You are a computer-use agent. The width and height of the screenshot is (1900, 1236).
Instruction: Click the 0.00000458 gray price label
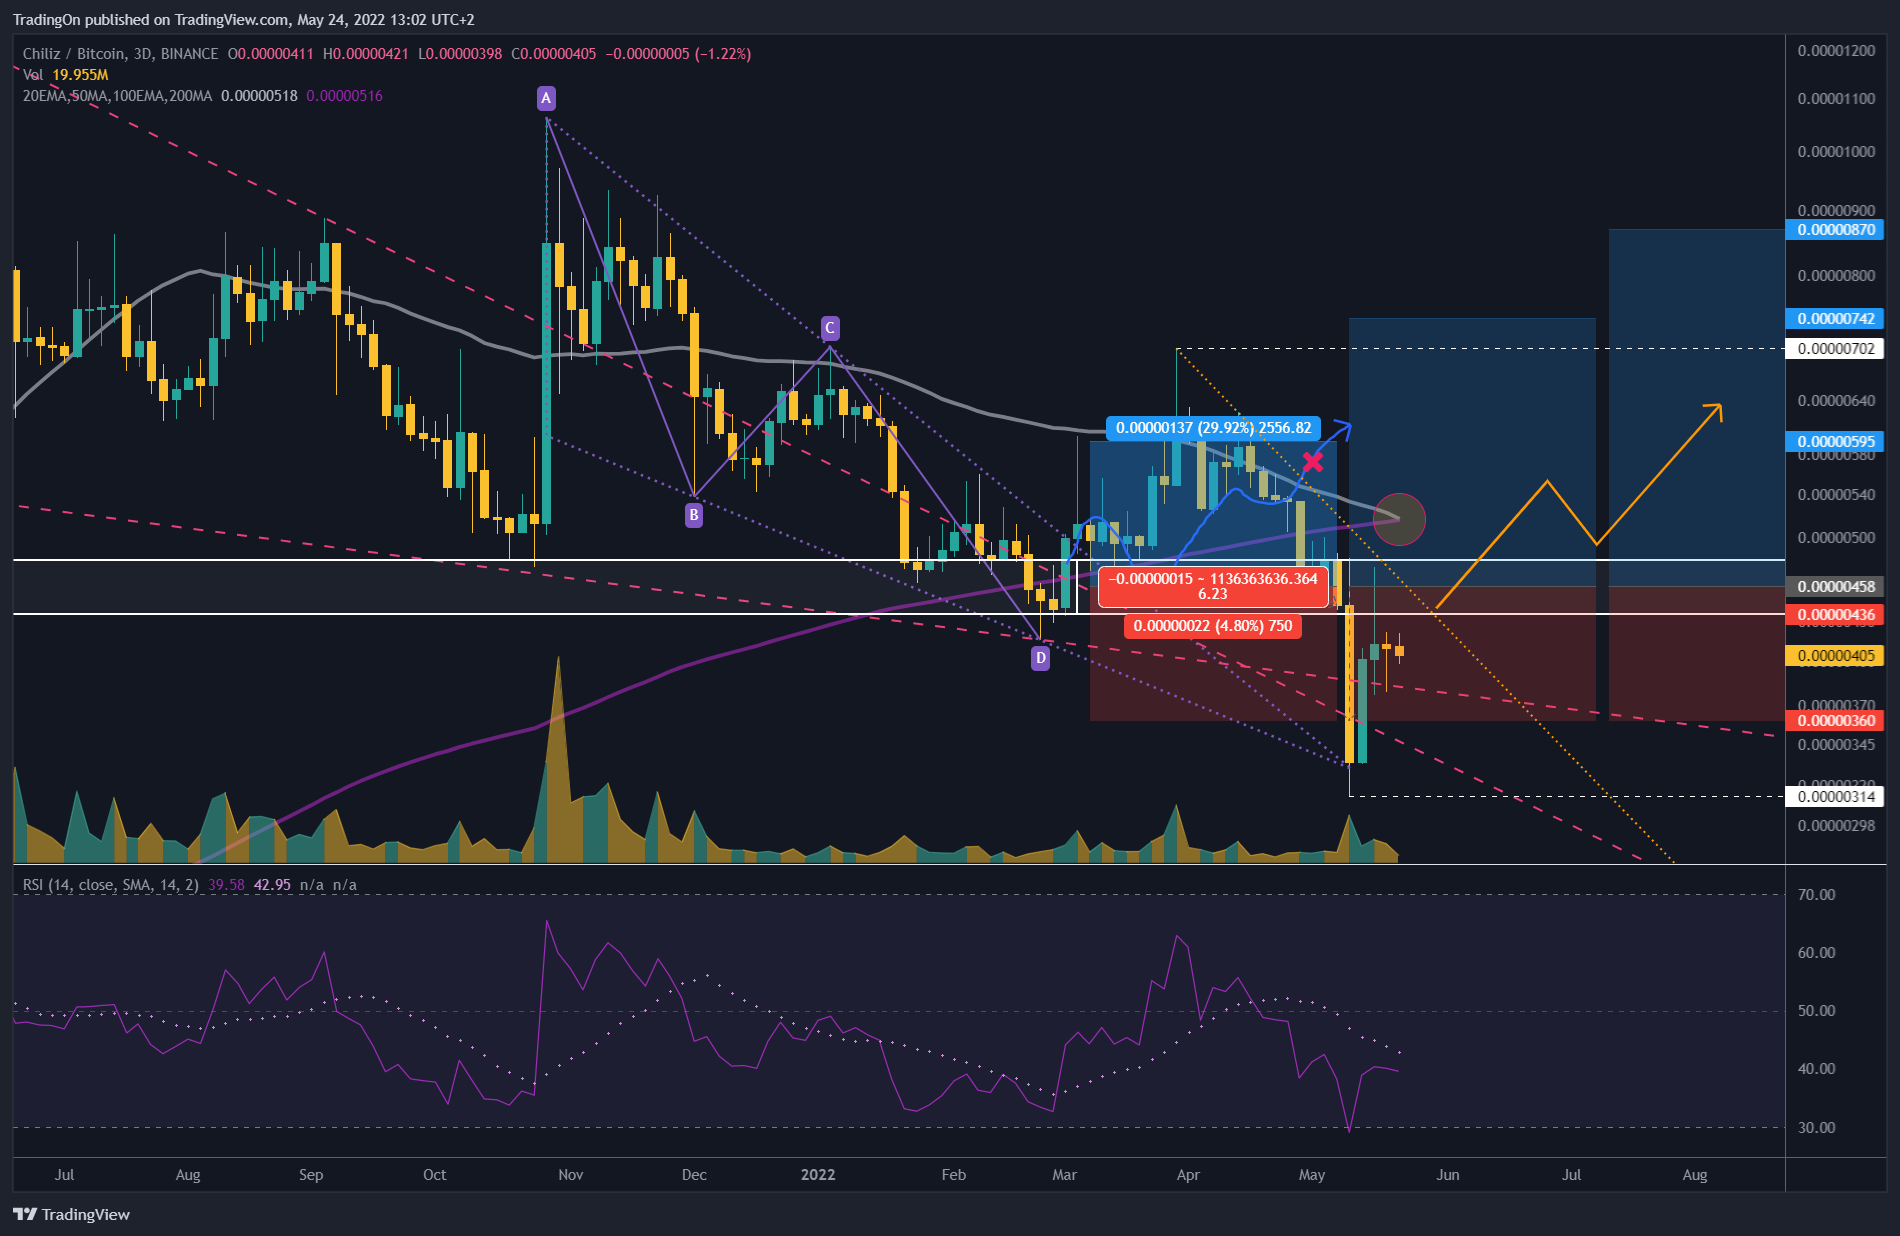(x=1835, y=587)
